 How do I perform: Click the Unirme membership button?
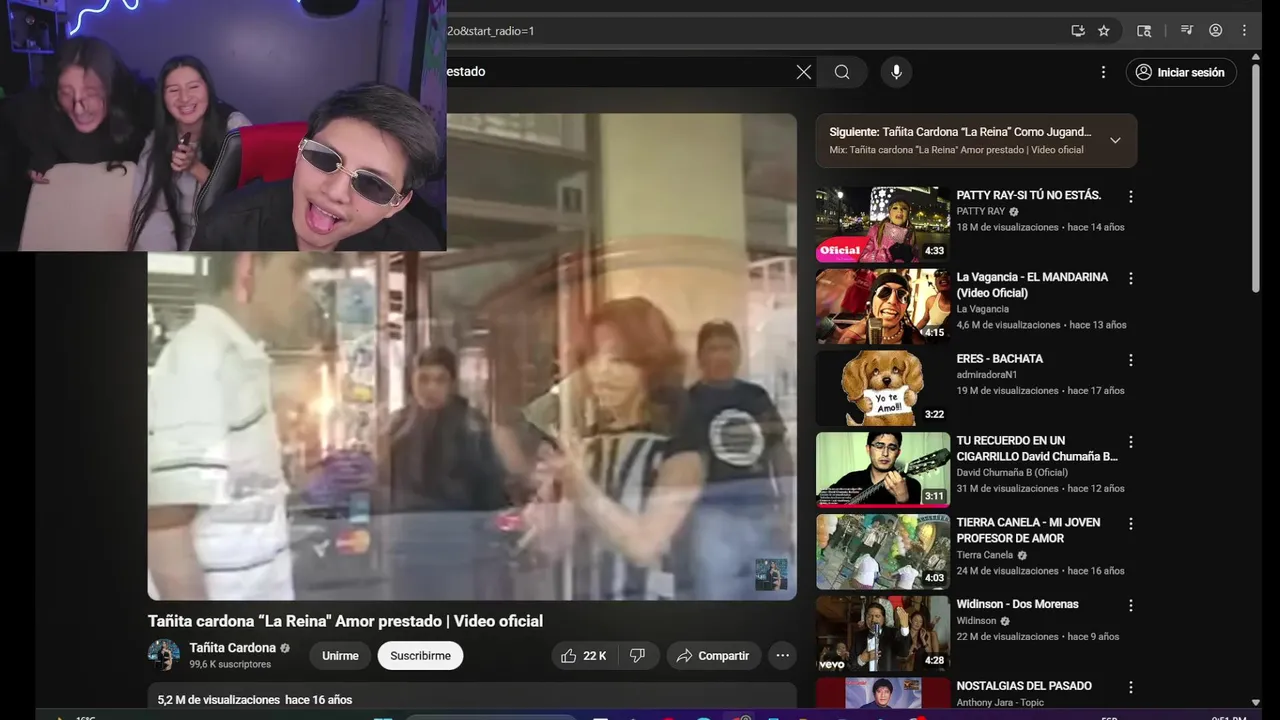click(x=340, y=656)
